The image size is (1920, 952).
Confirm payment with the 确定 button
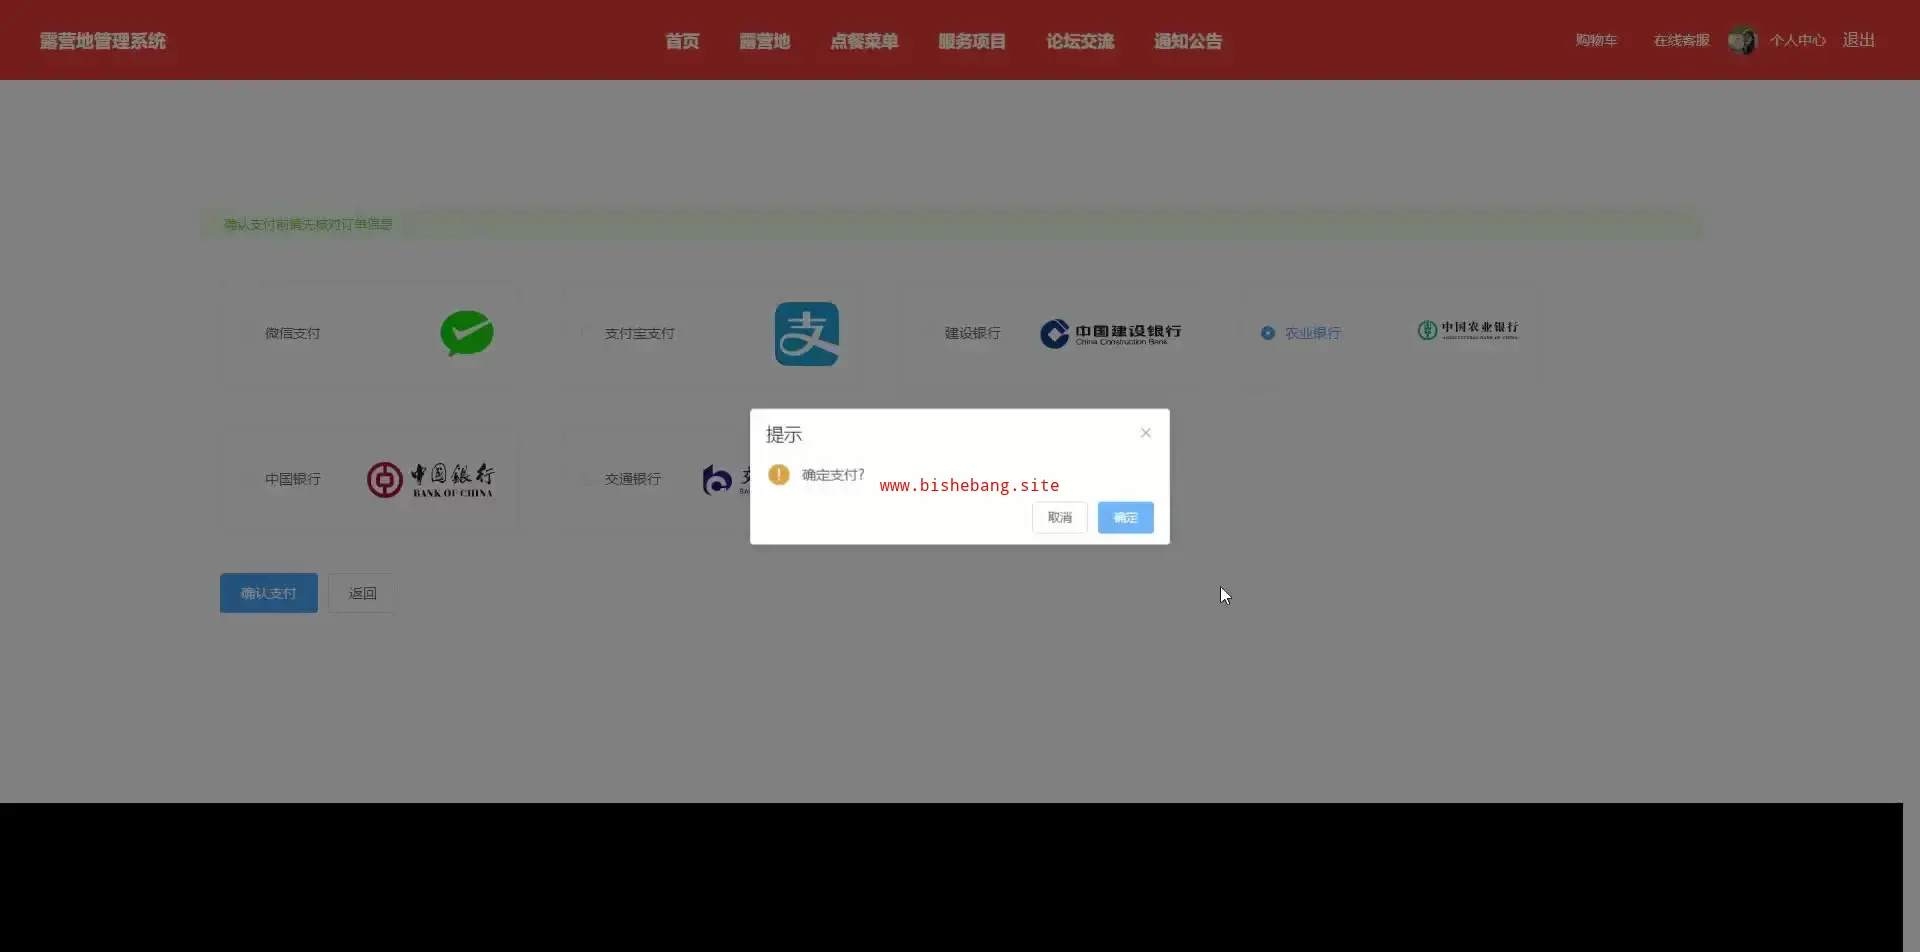click(x=1126, y=518)
